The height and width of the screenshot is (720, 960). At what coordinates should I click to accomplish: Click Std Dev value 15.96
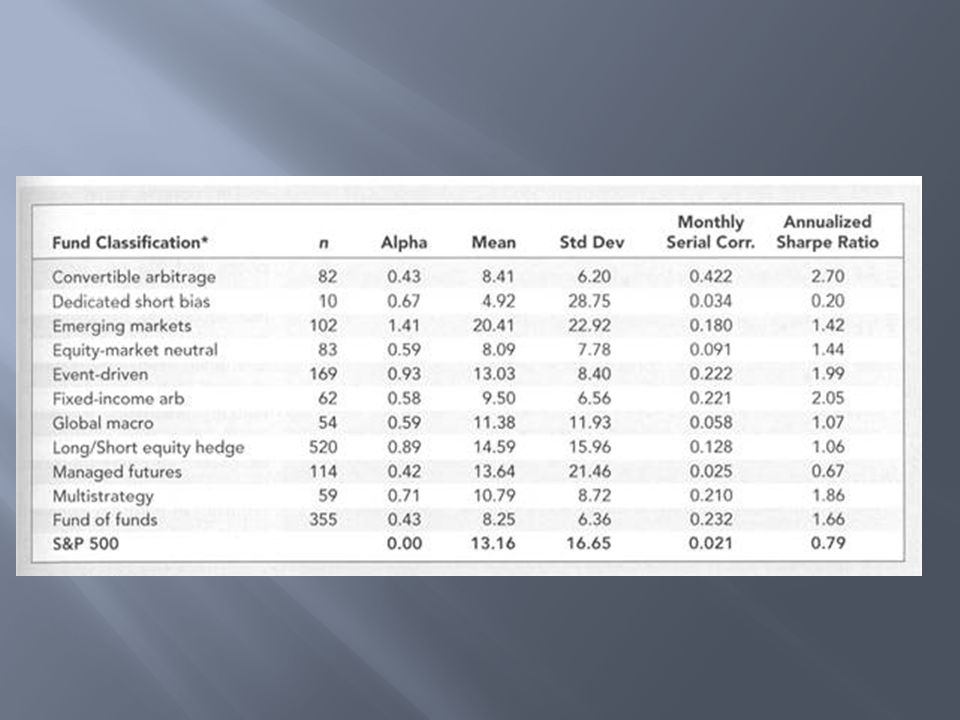click(x=590, y=447)
